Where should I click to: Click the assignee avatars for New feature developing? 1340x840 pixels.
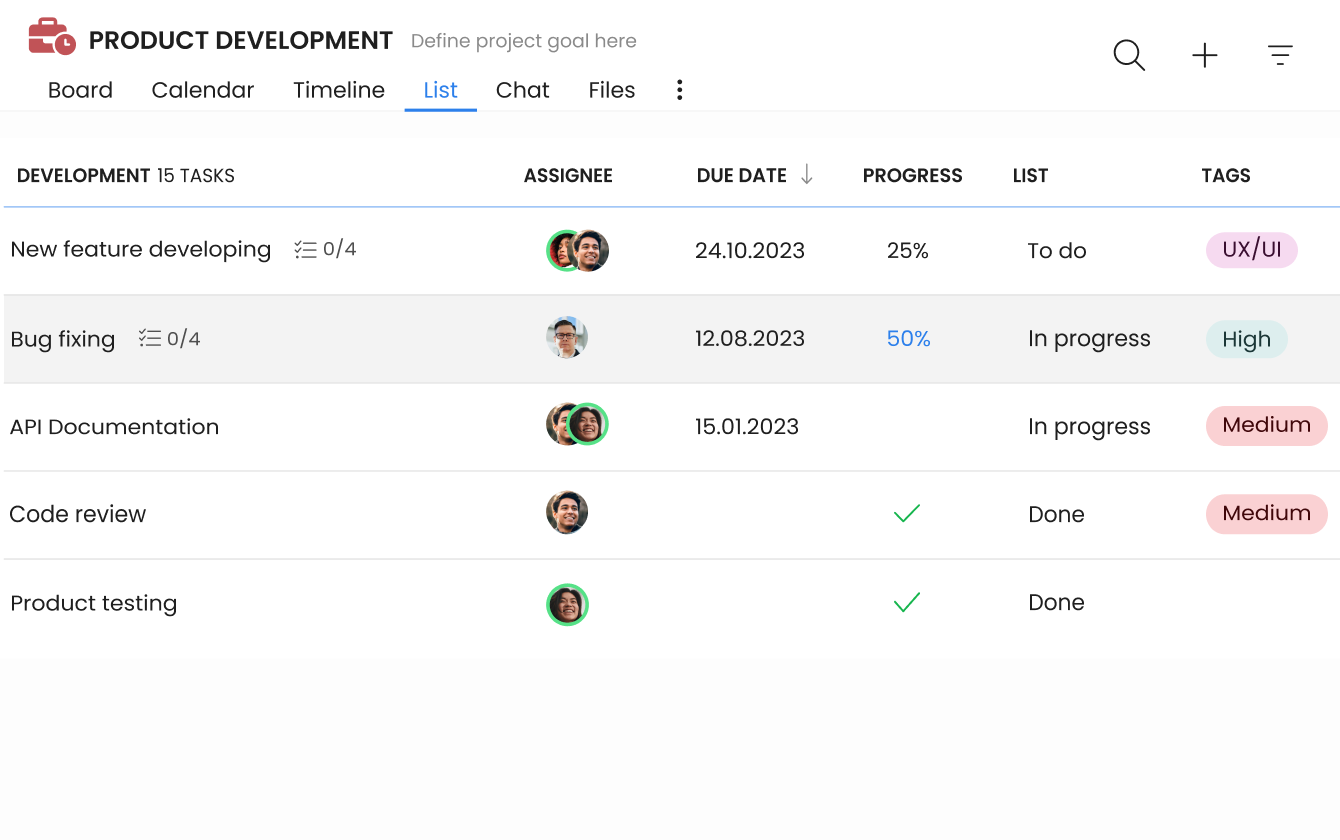(x=577, y=250)
